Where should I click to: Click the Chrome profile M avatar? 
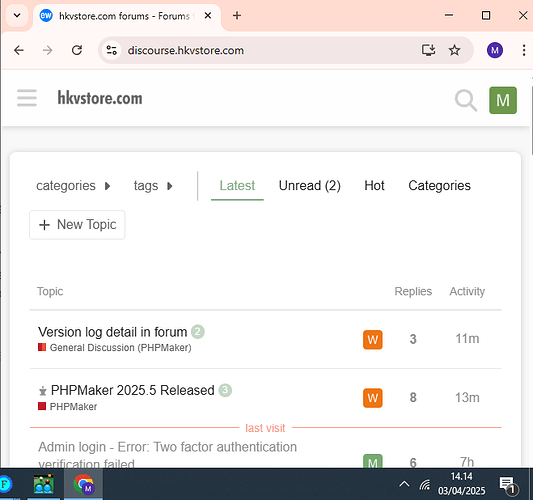tap(495, 50)
